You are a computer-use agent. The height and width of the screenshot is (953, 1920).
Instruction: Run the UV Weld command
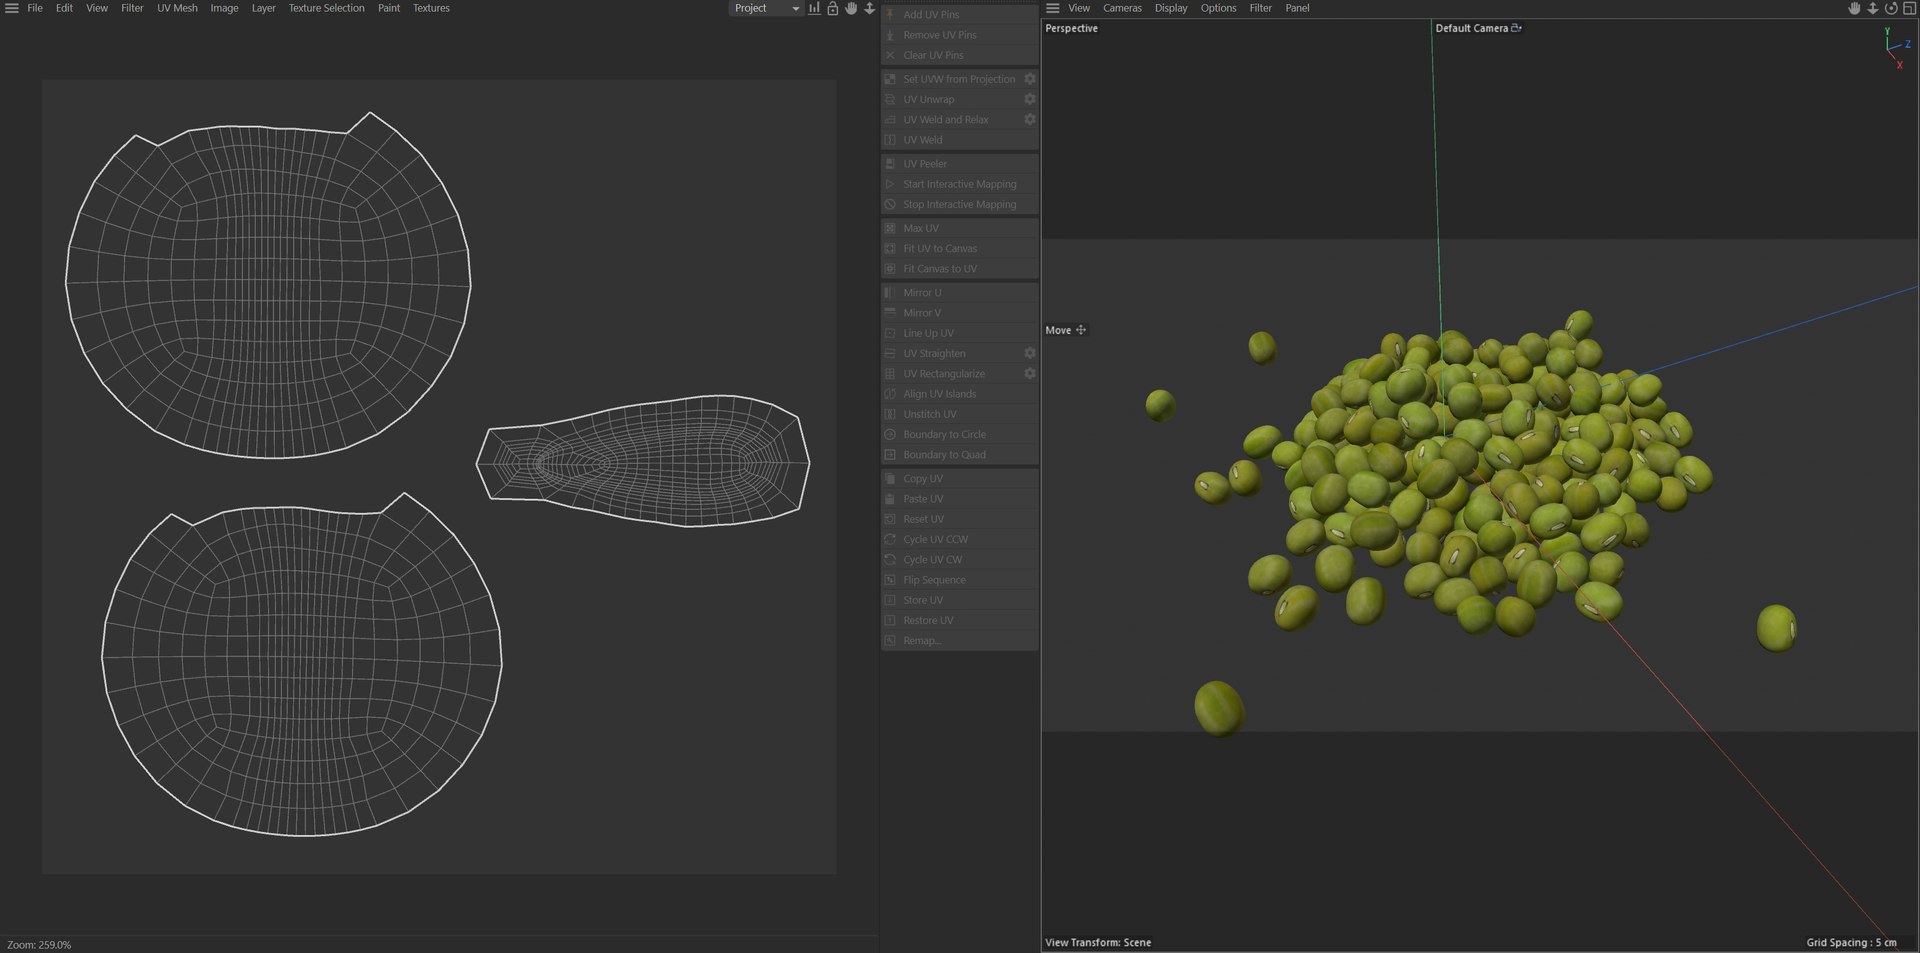point(959,140)
